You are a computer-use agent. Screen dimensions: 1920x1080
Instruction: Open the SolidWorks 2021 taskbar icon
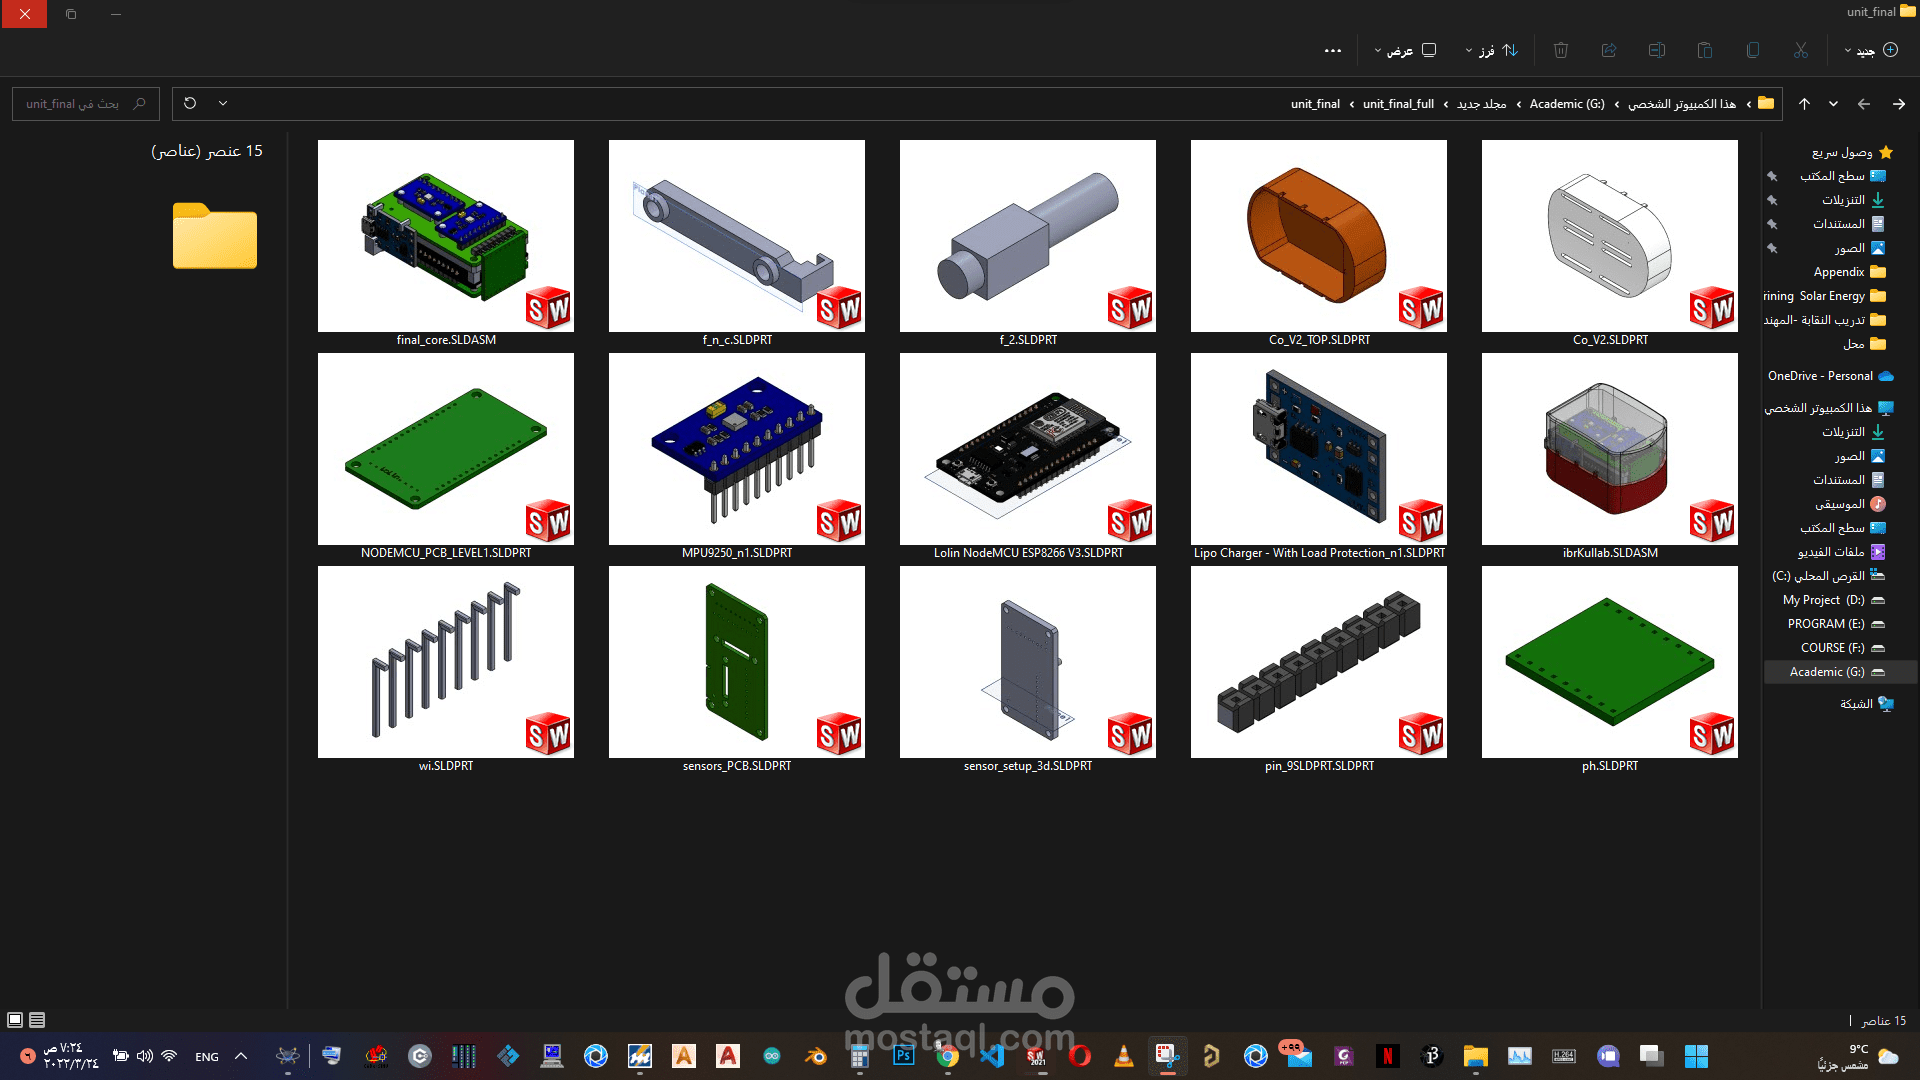1034,1056
